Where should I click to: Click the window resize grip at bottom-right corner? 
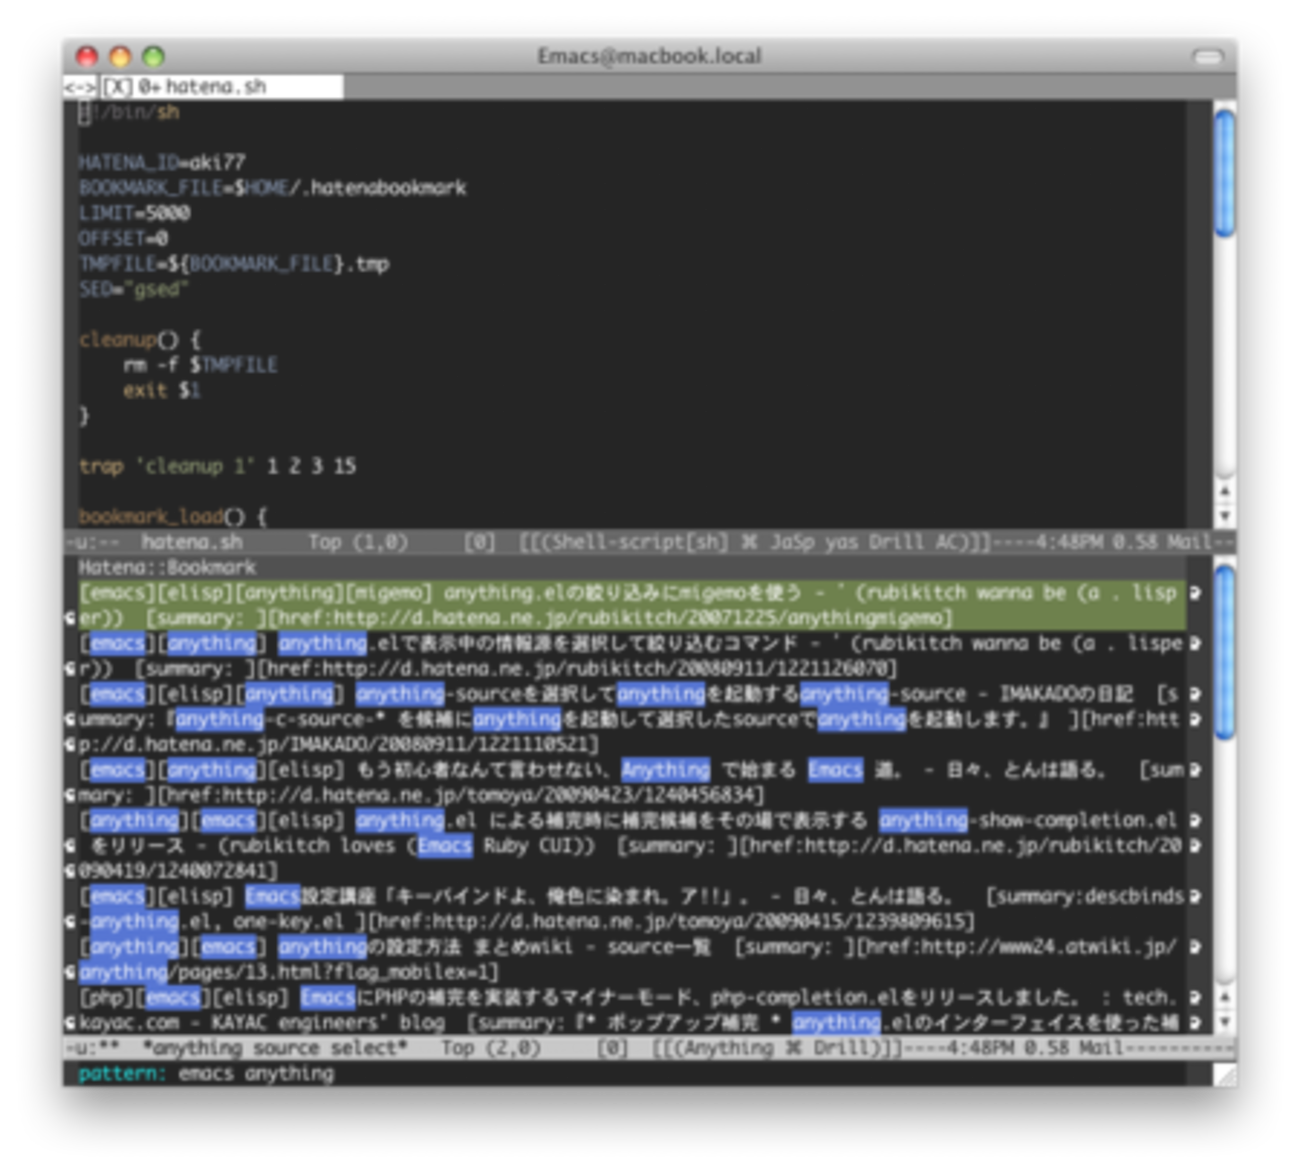[1224, 1074]
